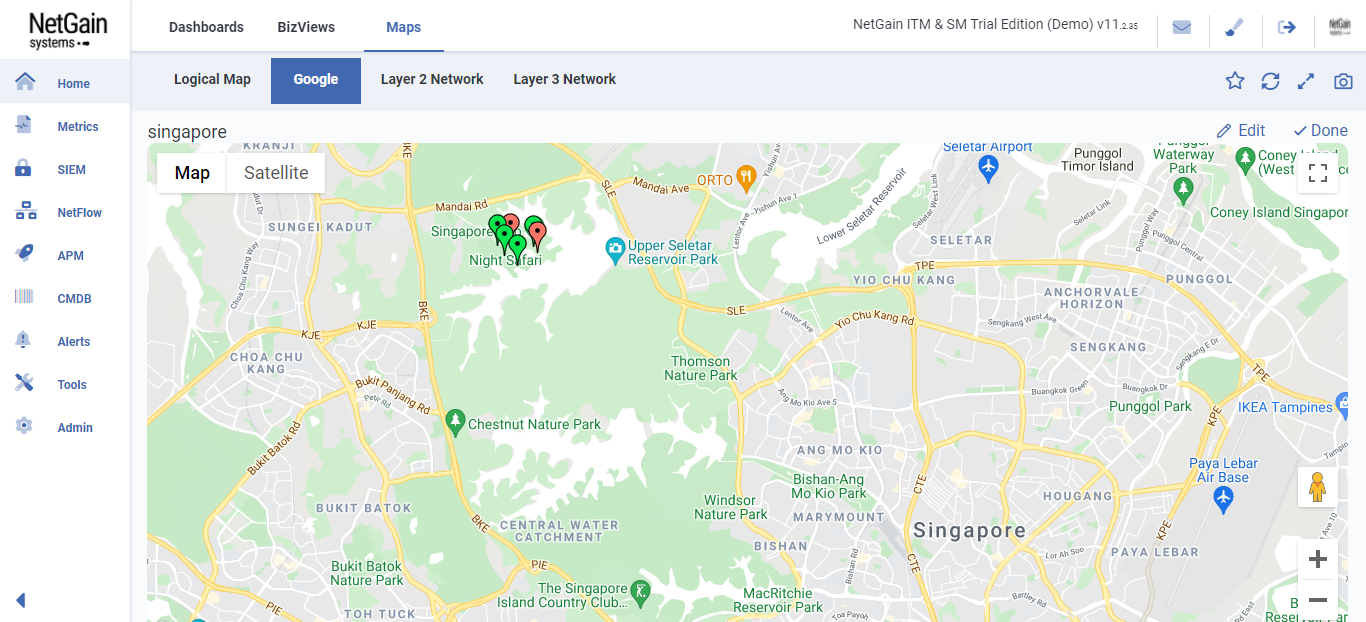
Task: Open the theme brush icon
Action: click(1234, 27)
